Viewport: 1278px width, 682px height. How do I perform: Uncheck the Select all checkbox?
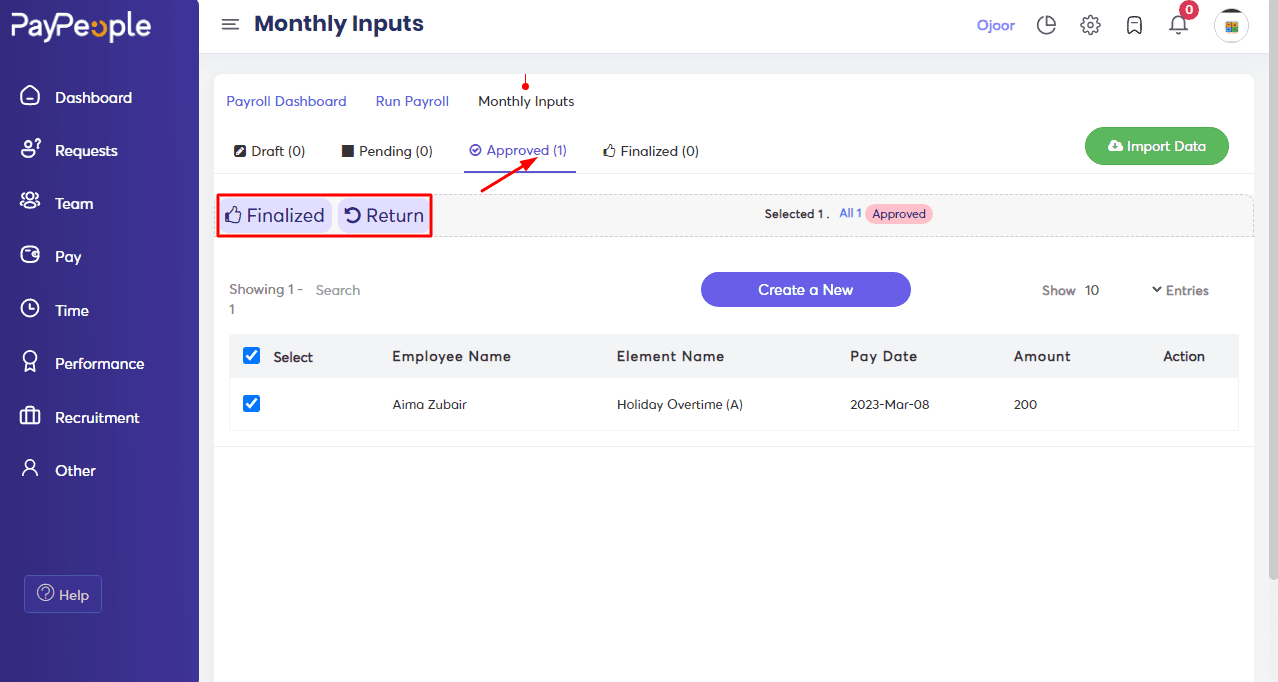click(x=250, y=355)
